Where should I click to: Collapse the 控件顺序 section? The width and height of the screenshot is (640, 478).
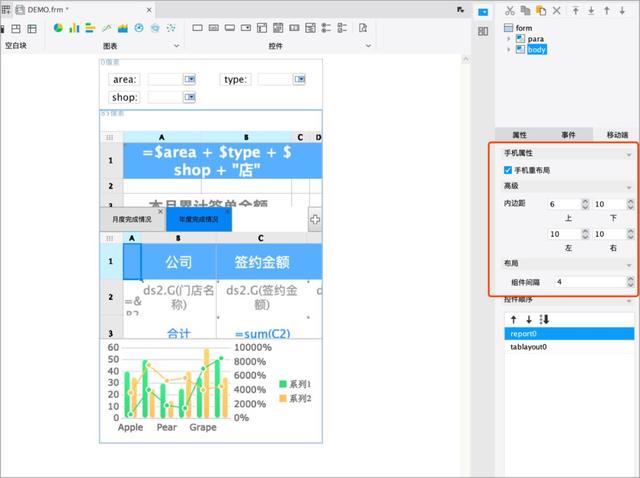pos(629,301)
